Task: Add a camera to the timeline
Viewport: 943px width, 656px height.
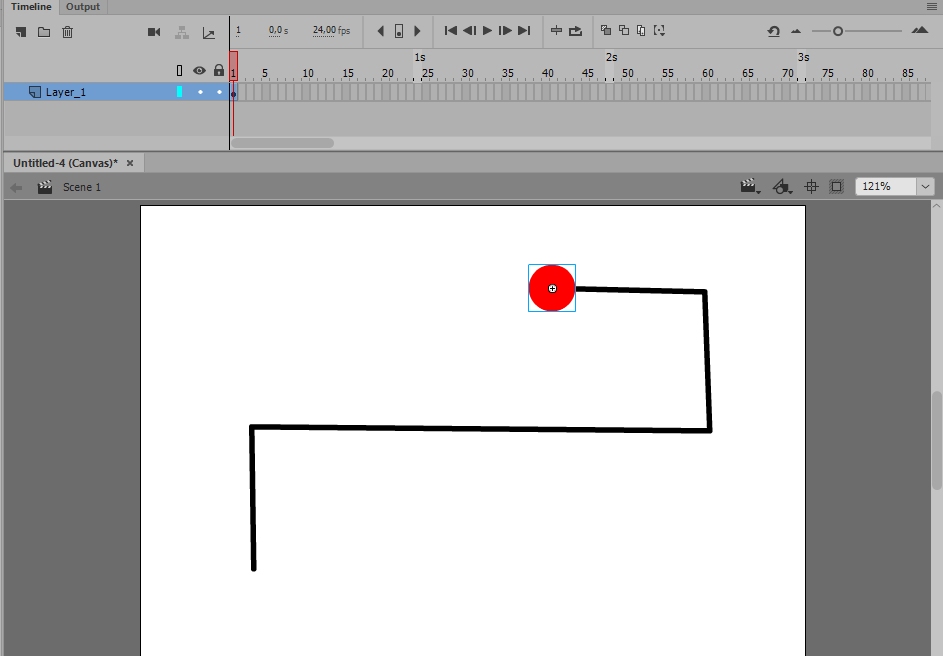Action: tap(154, 32)
